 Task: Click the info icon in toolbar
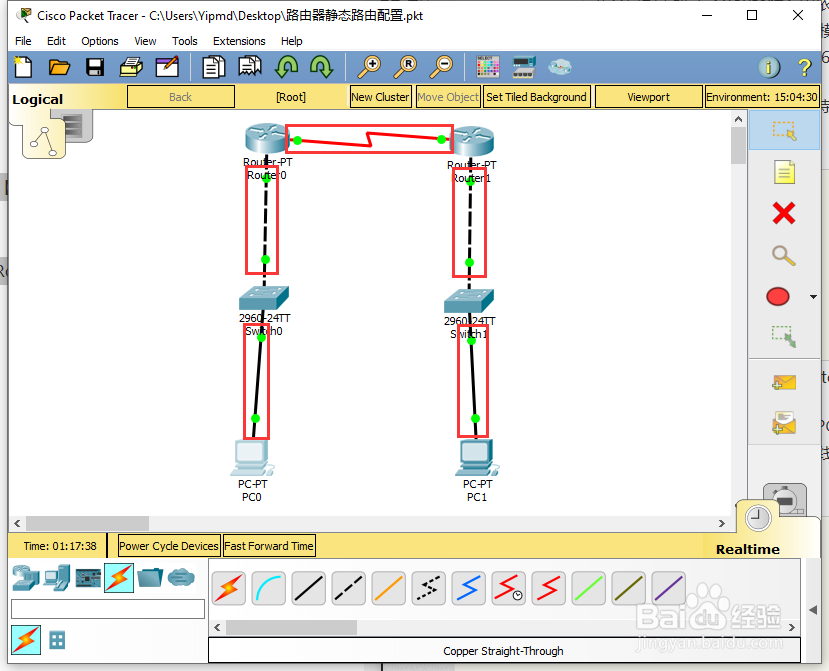point(769,67)
